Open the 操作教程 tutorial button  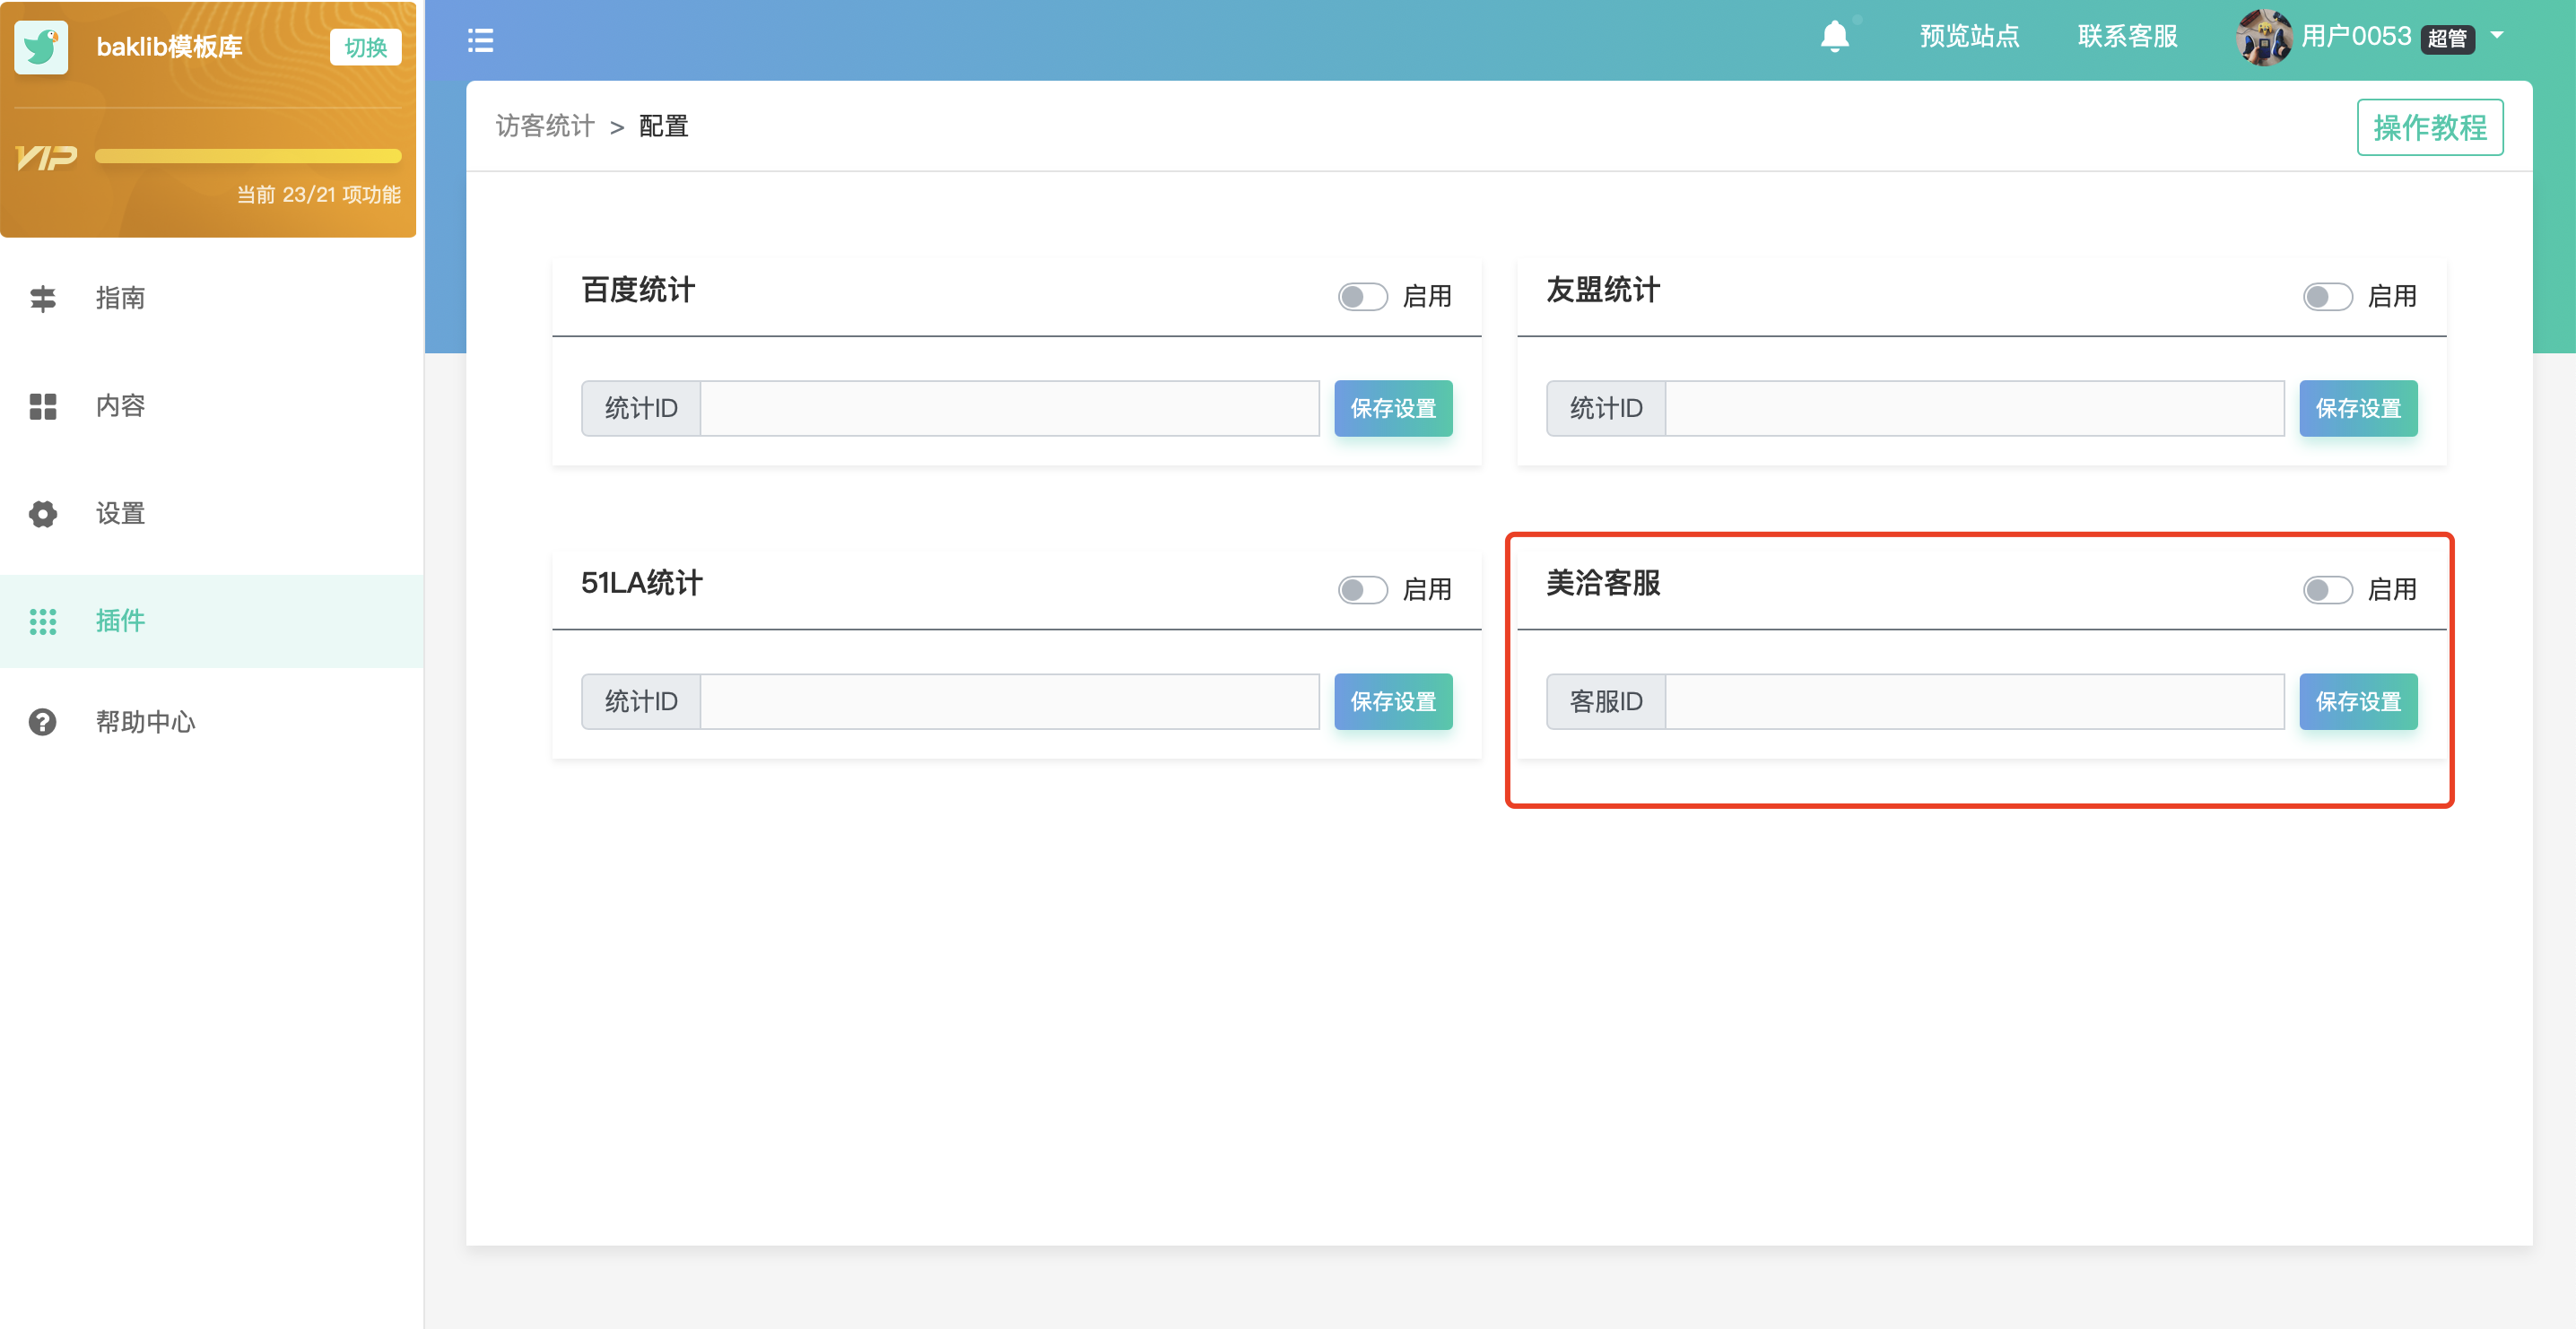pyautogui.click(x=2429, y=127)
